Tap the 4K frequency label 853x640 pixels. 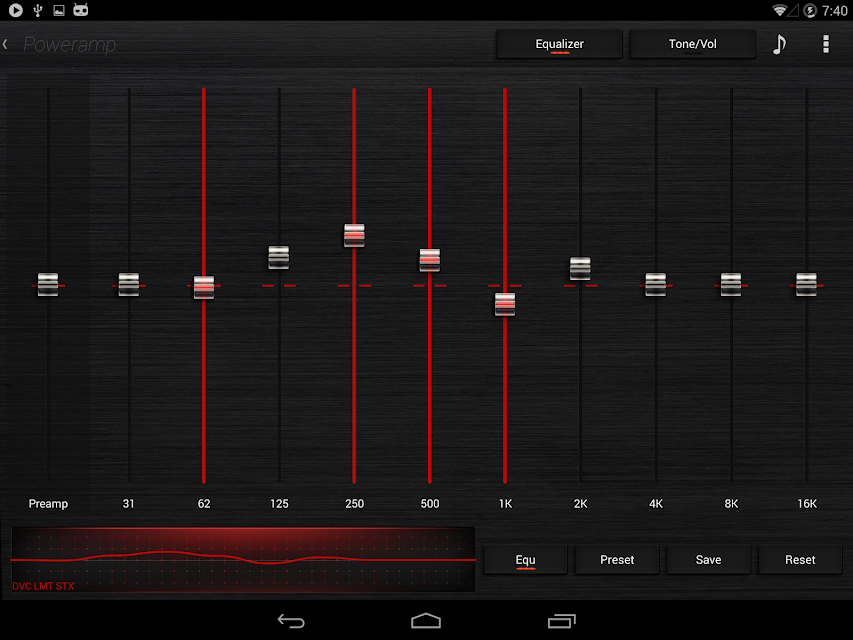[x=656, y=504]
